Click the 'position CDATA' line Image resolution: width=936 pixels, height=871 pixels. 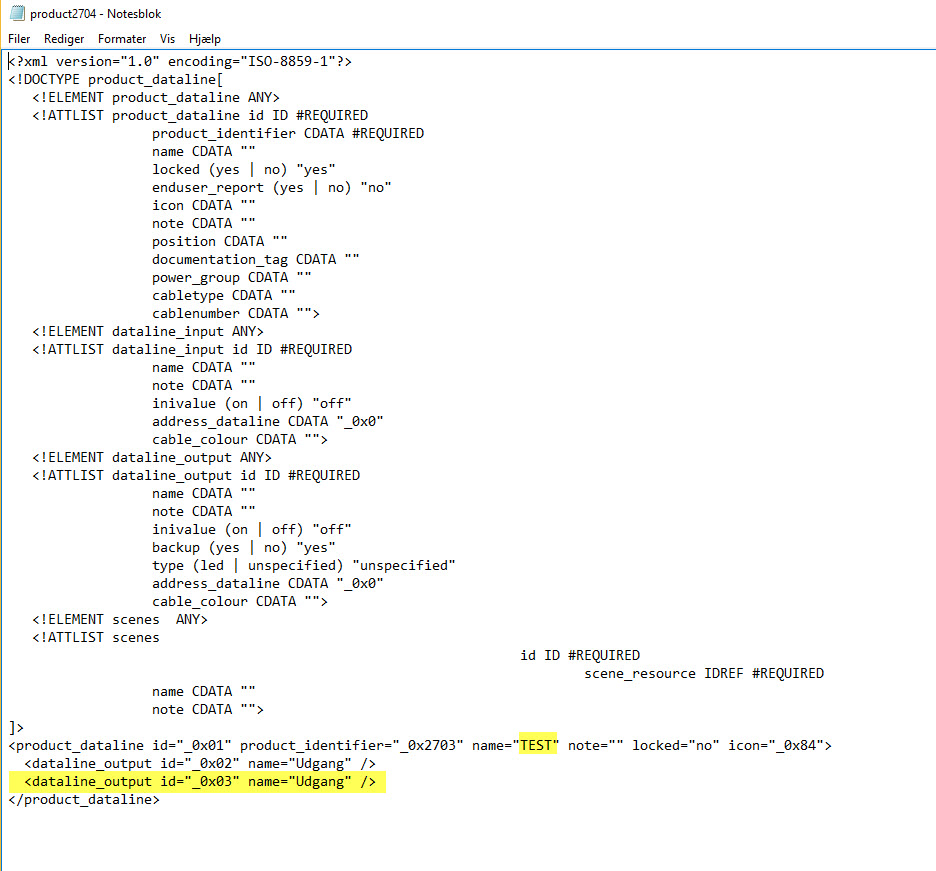coord(220,241)
